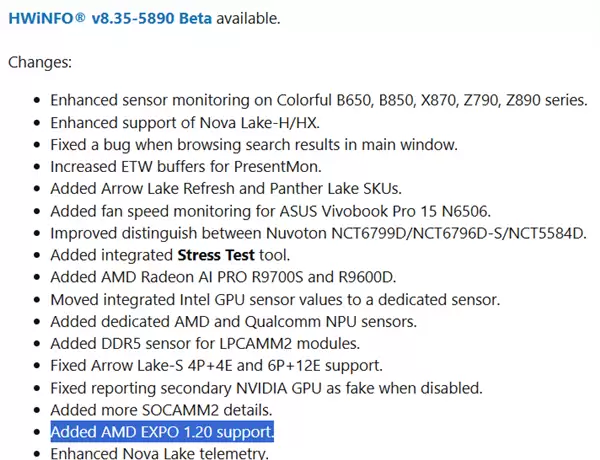600x460 pixels.
Task: Click the highlighted AMD EXPO 1.20 support text
Action: (x=162, y=432)
